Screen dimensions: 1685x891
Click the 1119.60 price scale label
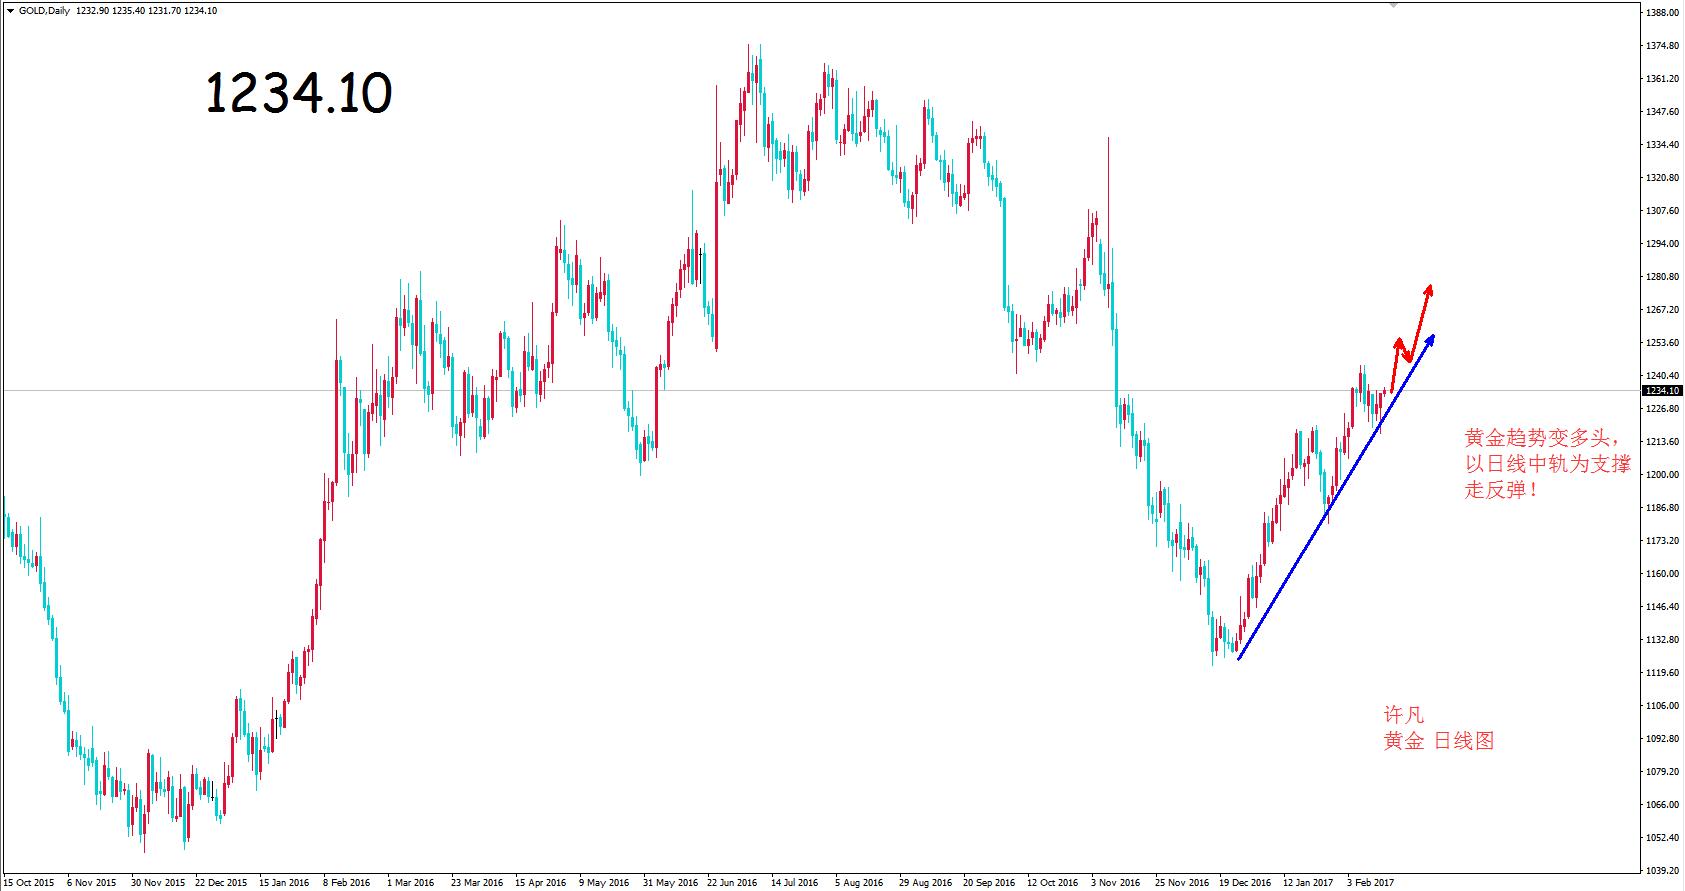pyautogui.click(x=1661, y=673)
